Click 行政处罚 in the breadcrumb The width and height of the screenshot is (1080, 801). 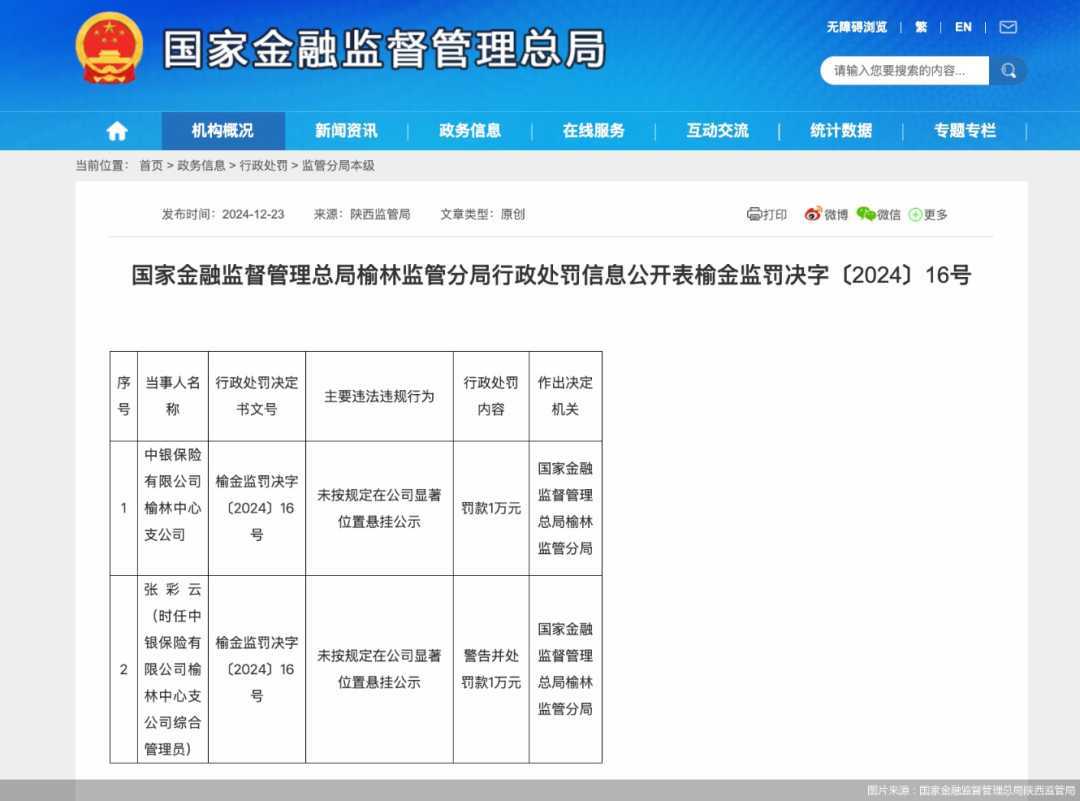click(263, 166)
